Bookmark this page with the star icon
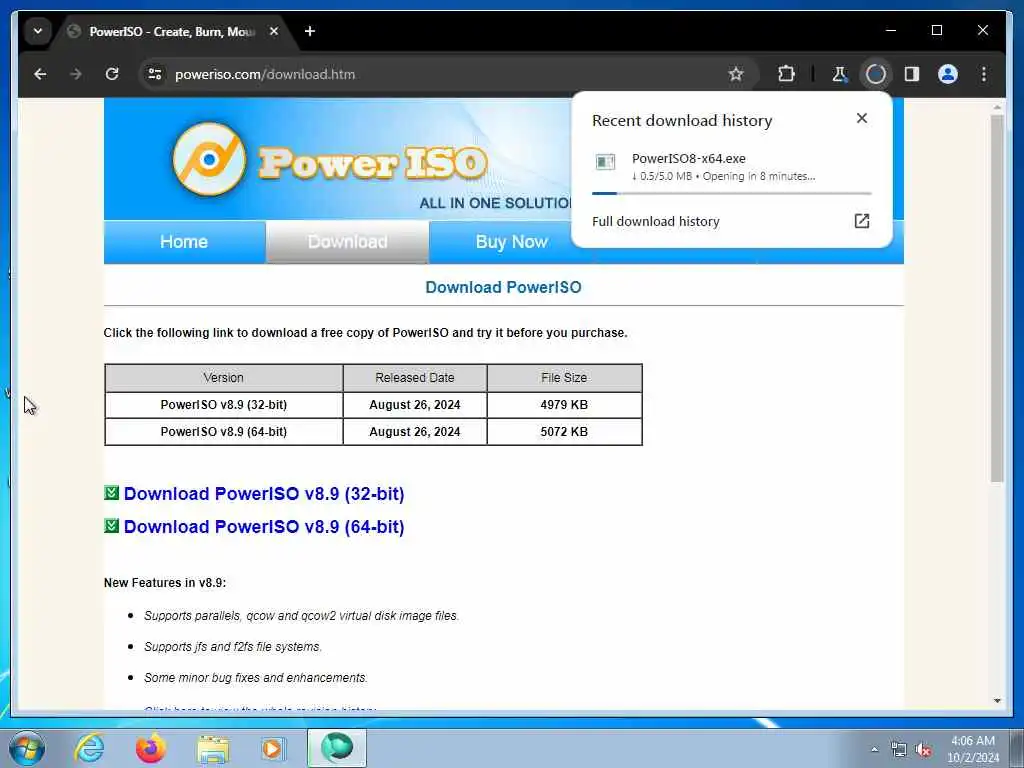 [736, 74]
